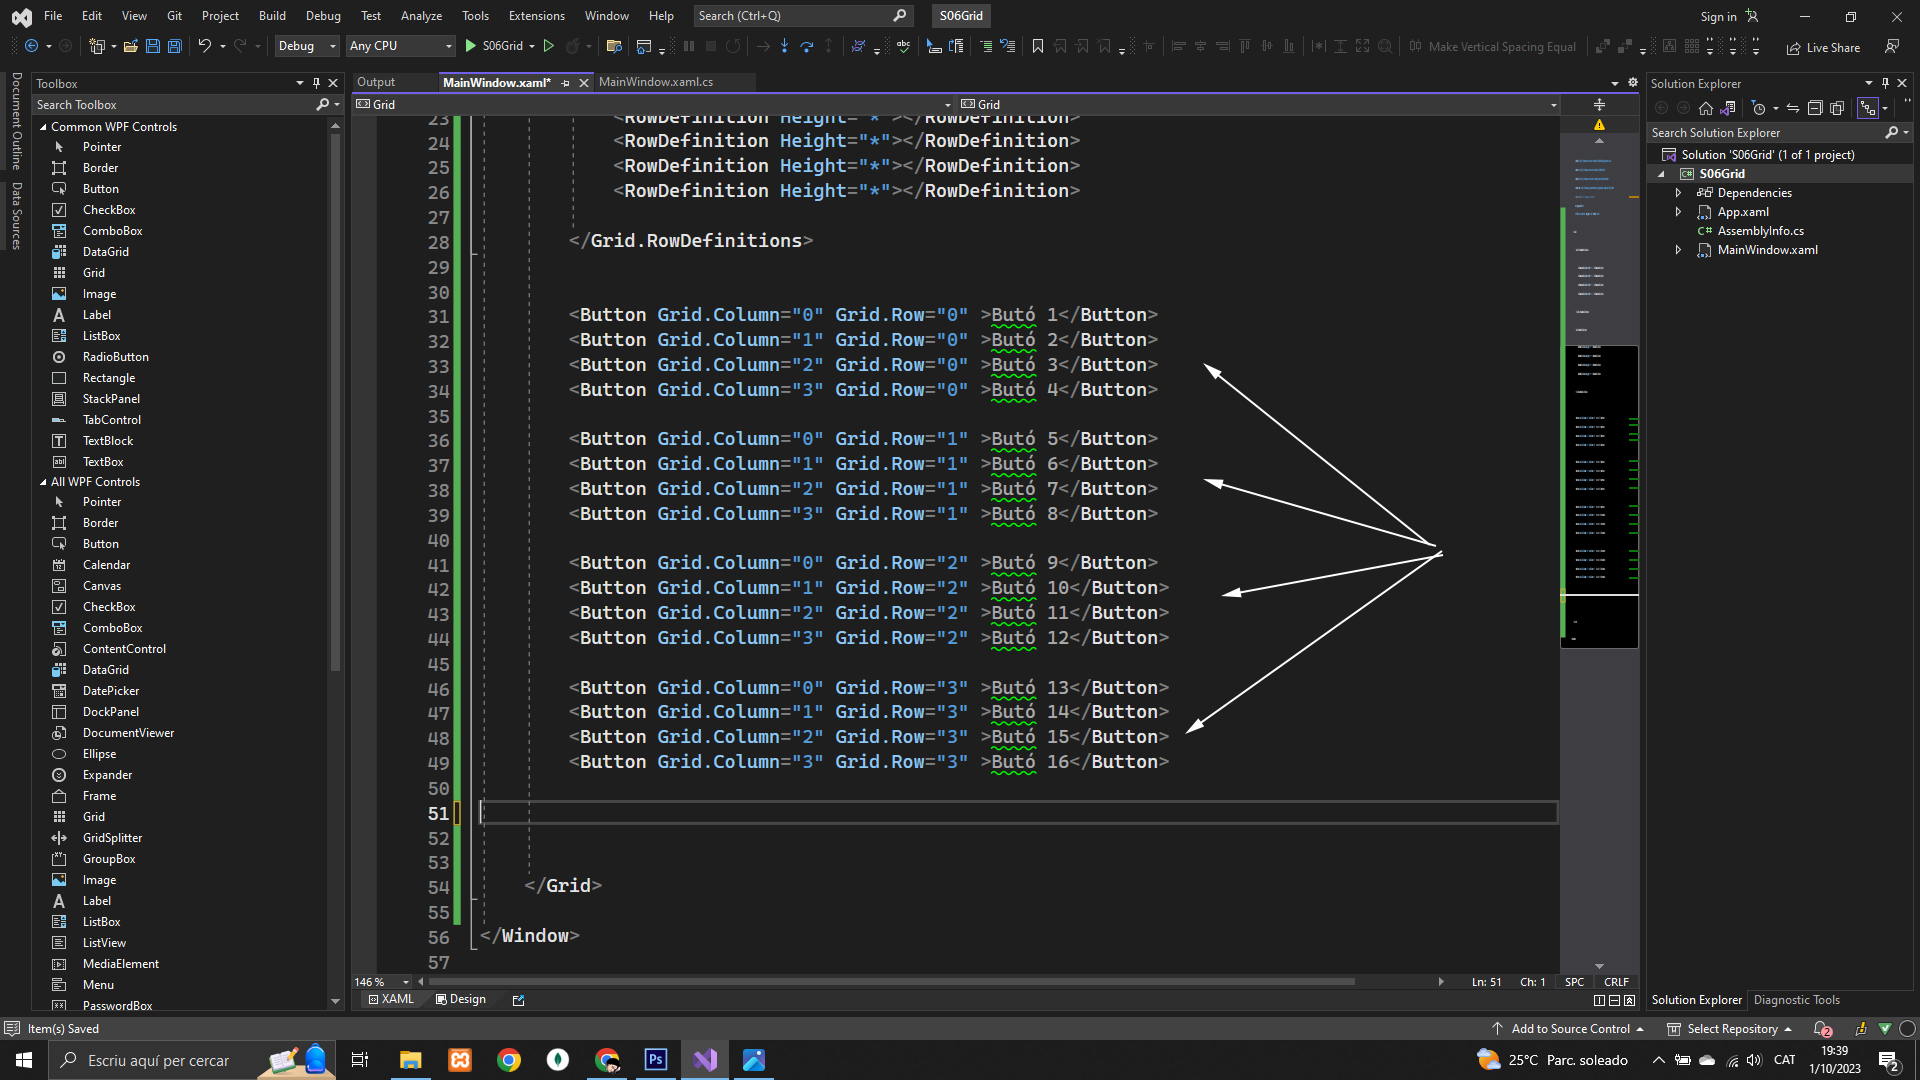Click the Live Share button

tap(1824, 47)
